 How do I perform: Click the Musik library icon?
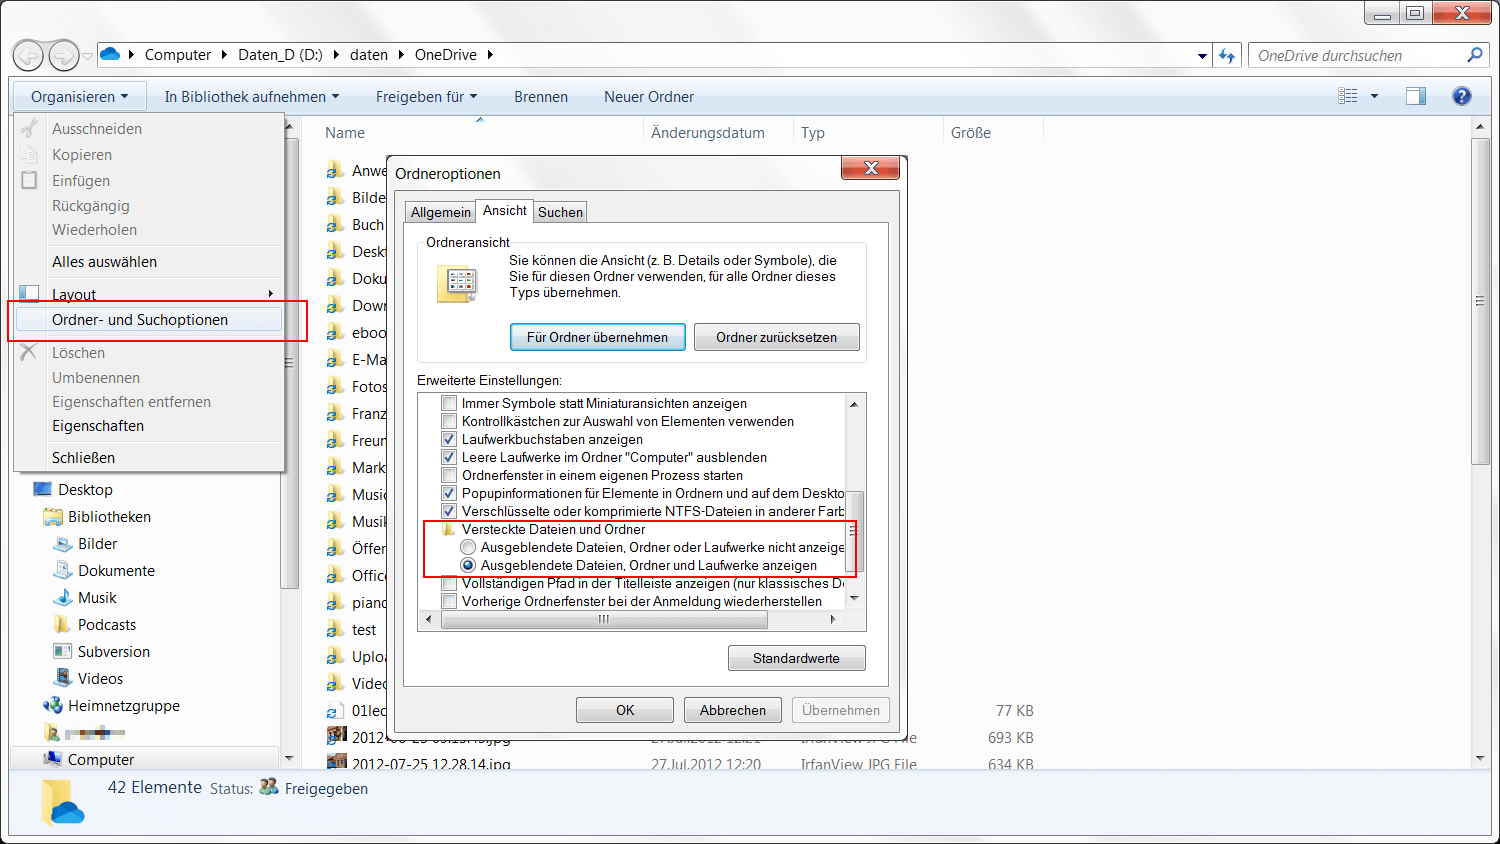62,597
